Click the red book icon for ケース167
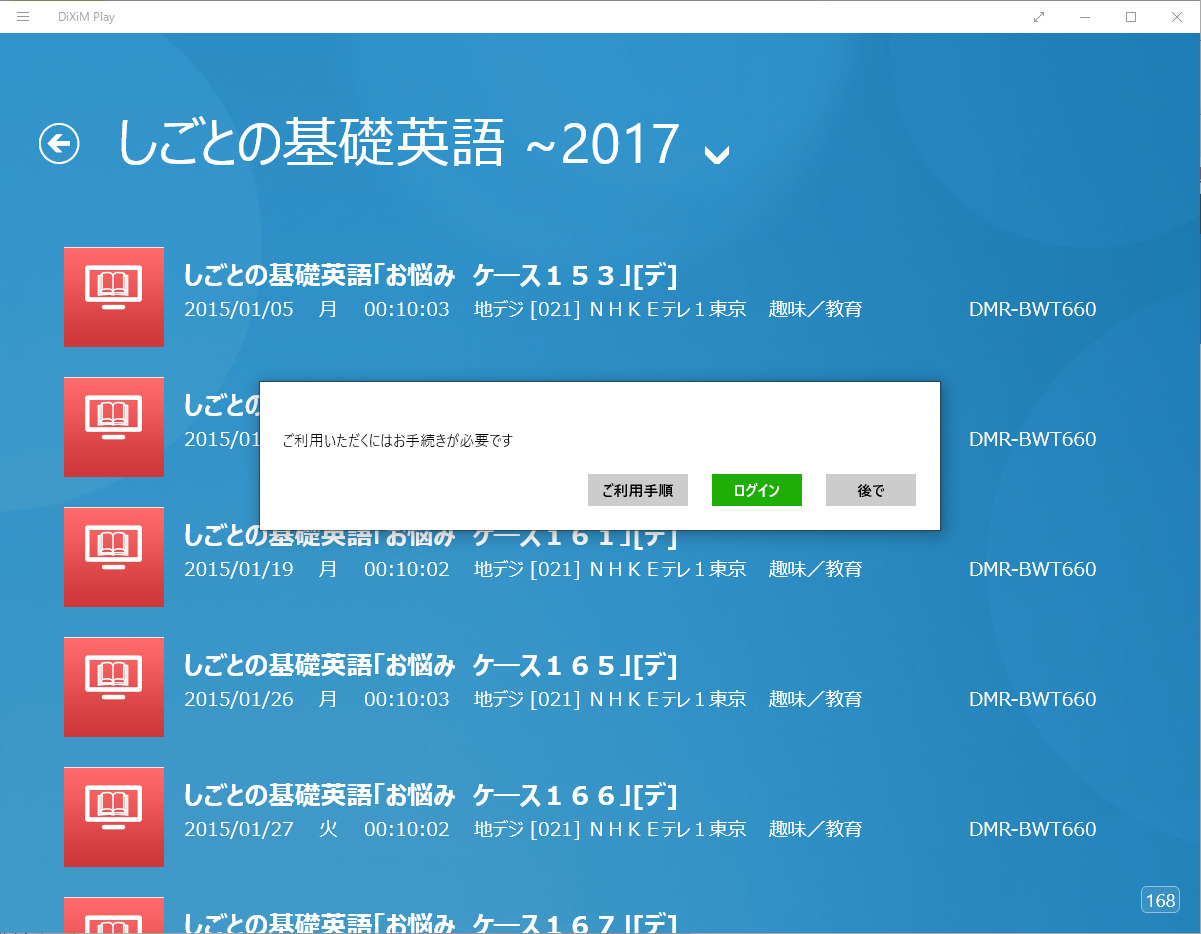 tap(114, 916)
